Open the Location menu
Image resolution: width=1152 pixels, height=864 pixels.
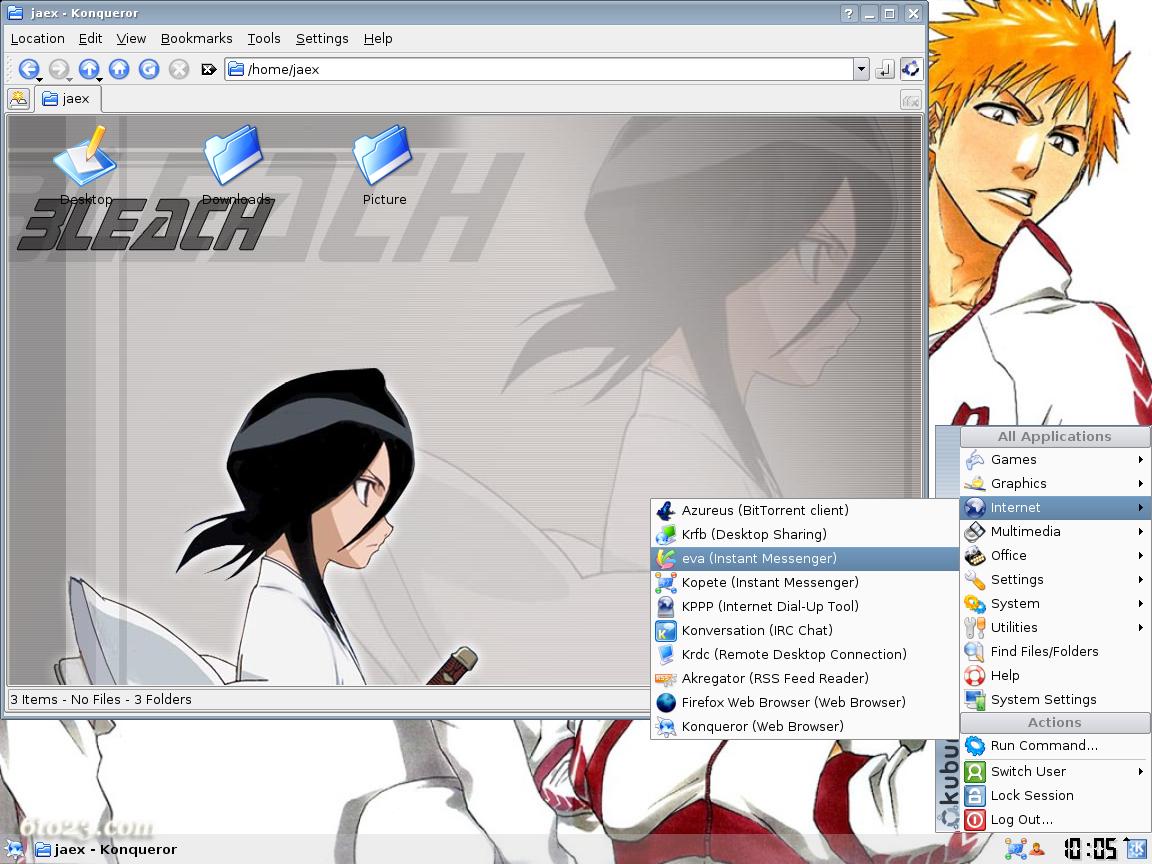[x=37, y=39]
